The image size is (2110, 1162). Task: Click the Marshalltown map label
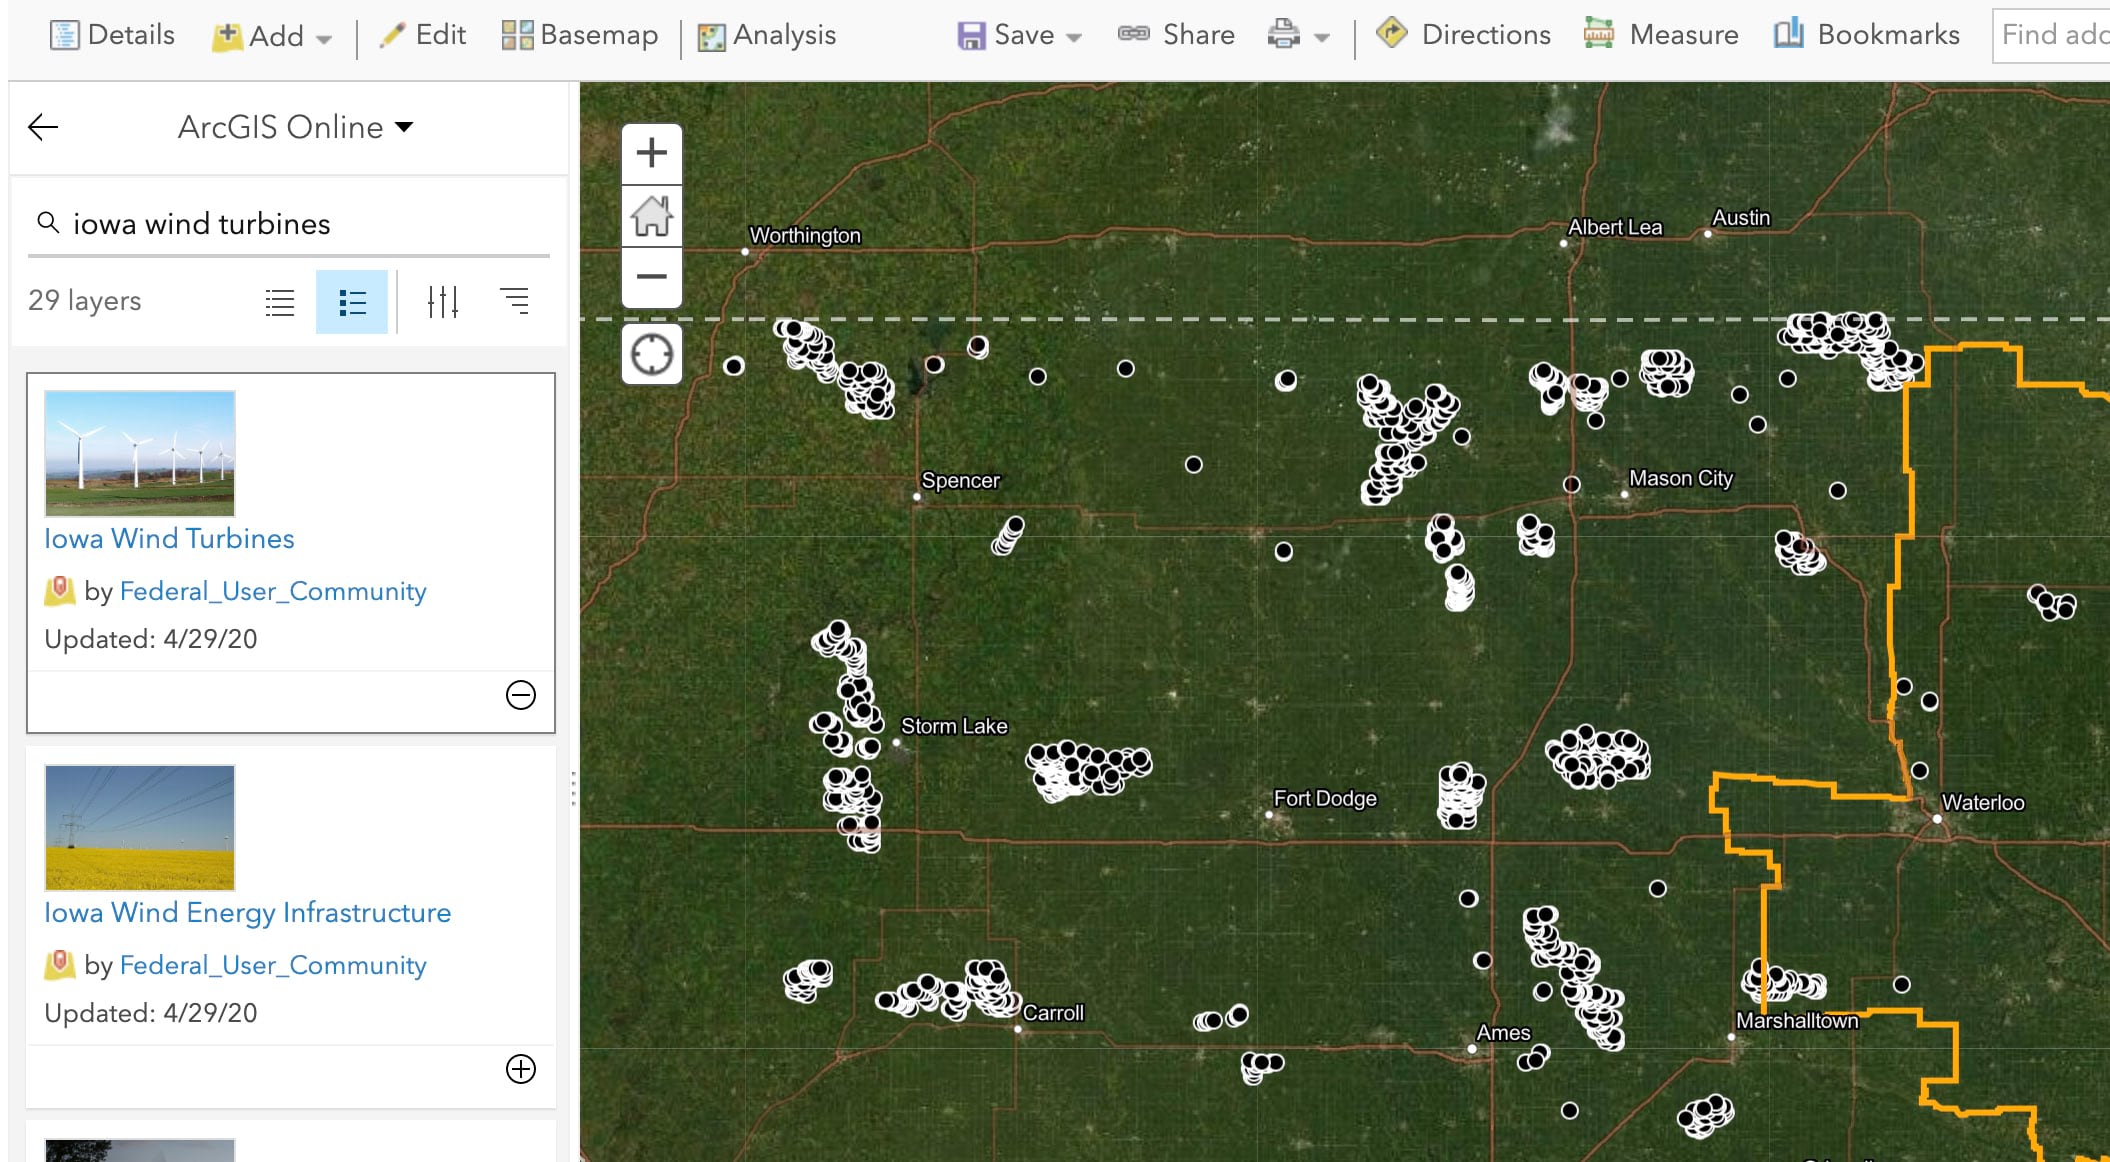(1797, 1020)
